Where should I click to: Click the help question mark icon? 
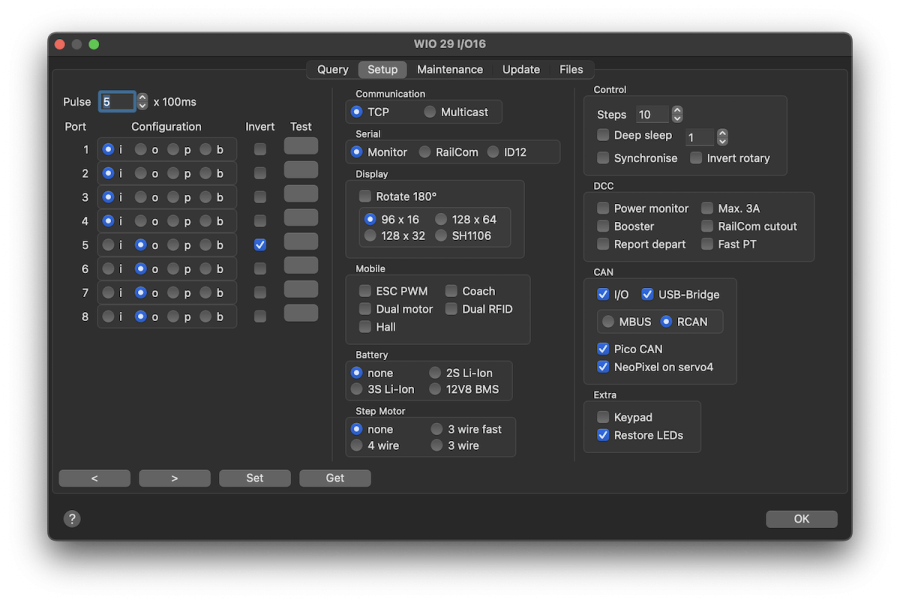tap(72, 518)
